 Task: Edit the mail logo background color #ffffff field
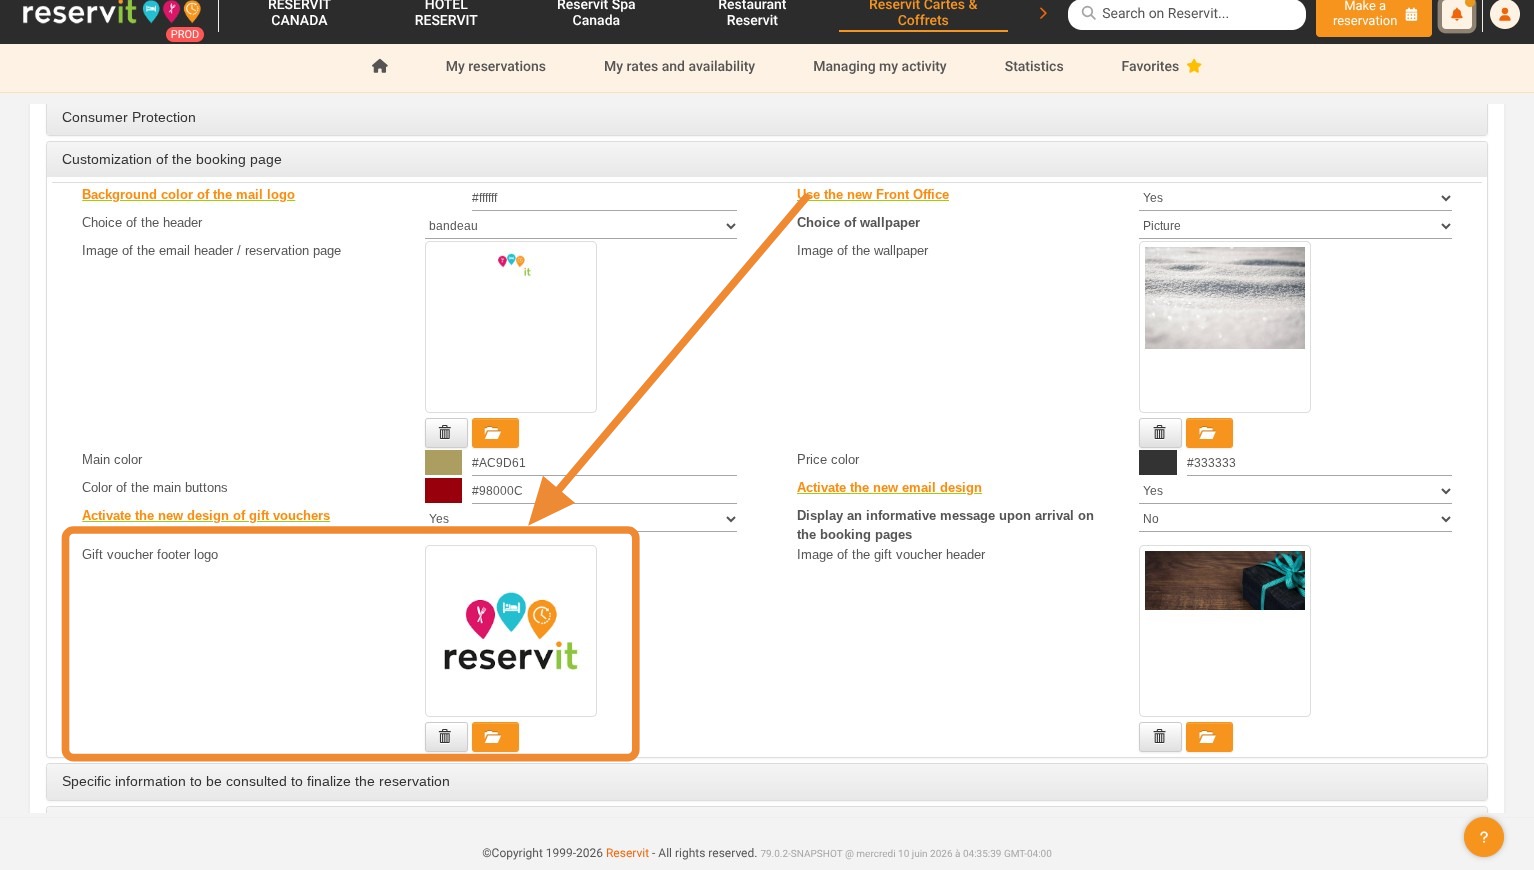[603, 198]
